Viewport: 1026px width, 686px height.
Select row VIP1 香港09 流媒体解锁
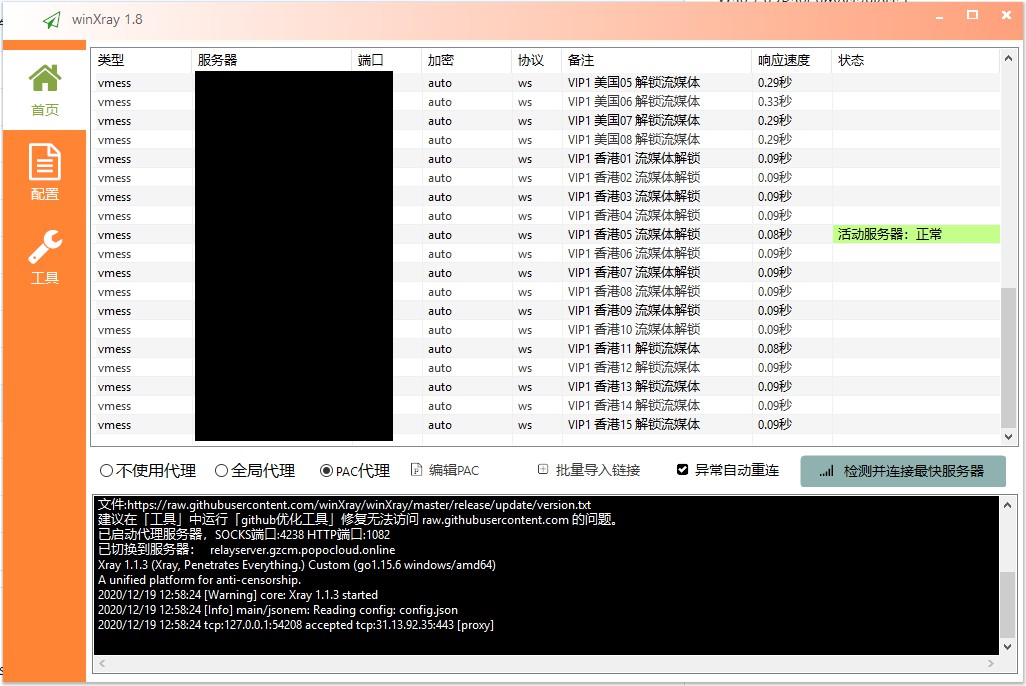click(x=546, y=310)
